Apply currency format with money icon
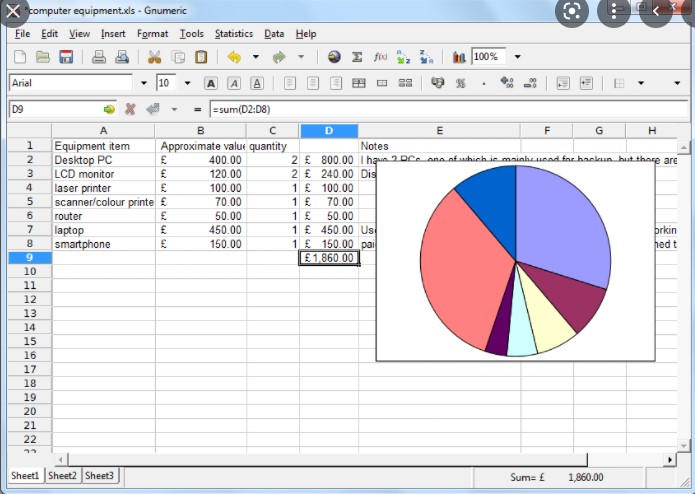 coord(437,83)
